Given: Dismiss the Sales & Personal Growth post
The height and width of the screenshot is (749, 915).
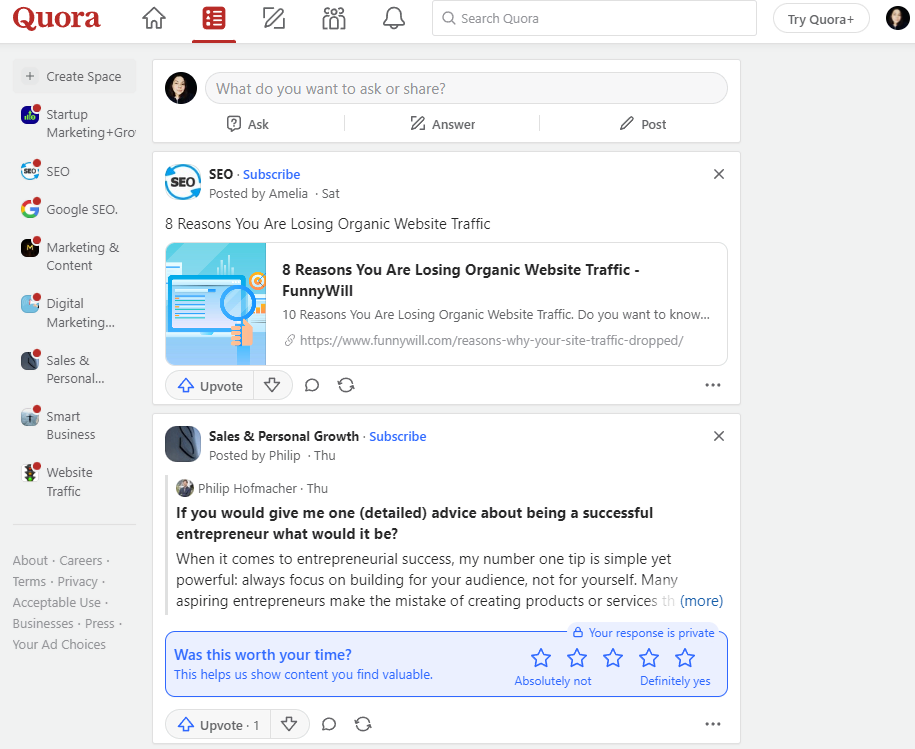Looking at the screenshot, I should (x=718, y=436).
